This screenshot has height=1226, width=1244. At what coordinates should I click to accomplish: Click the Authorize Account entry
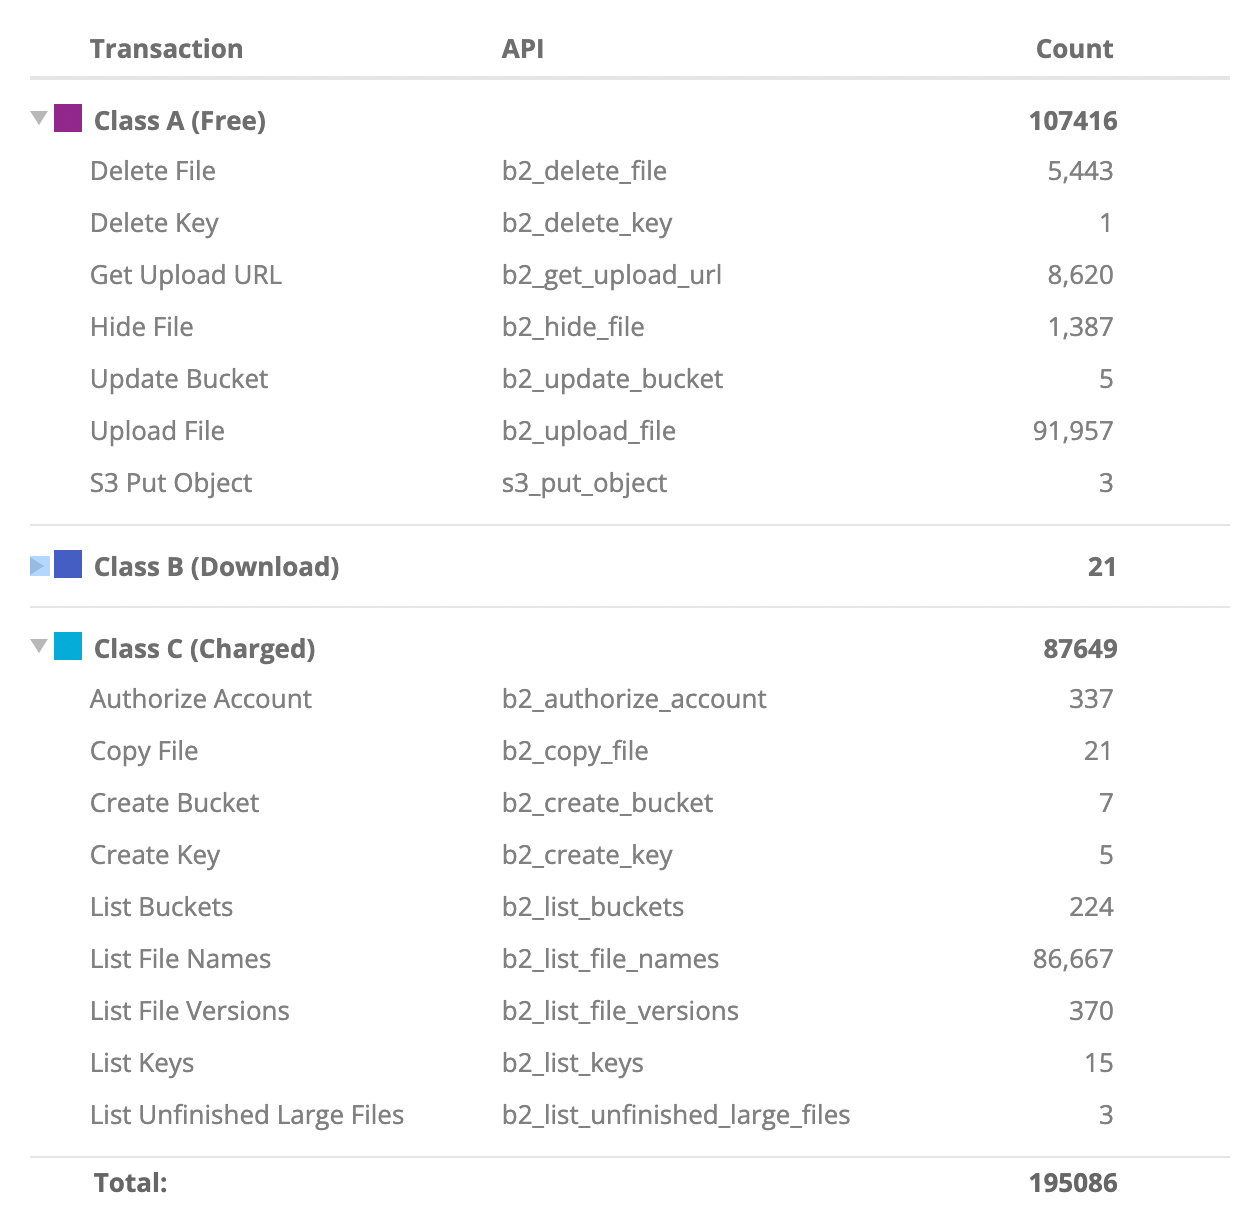(201, 699)
